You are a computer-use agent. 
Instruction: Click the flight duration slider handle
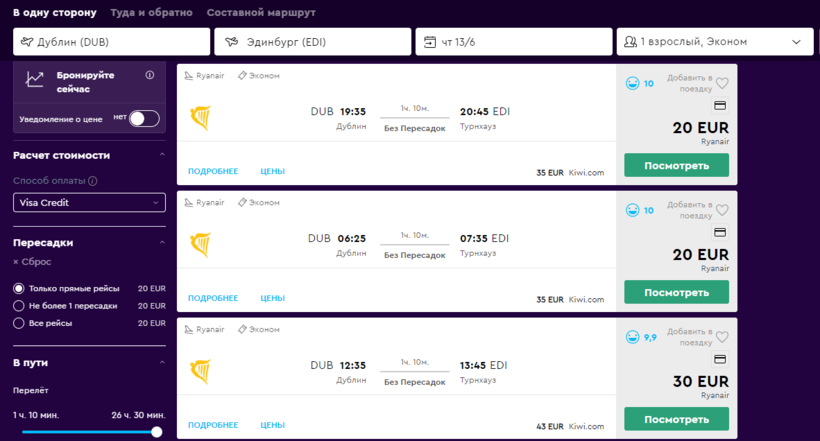[x=157, y=432]
